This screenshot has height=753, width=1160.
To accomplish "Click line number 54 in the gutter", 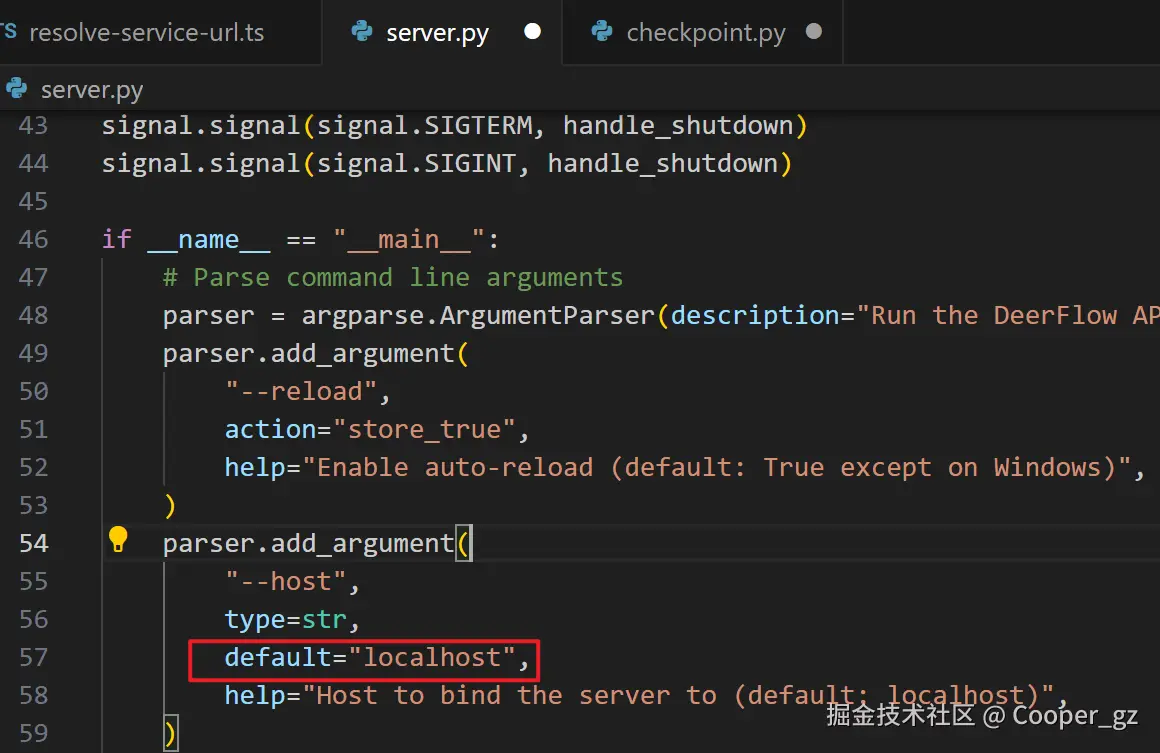I will click(x=33, y=544).
